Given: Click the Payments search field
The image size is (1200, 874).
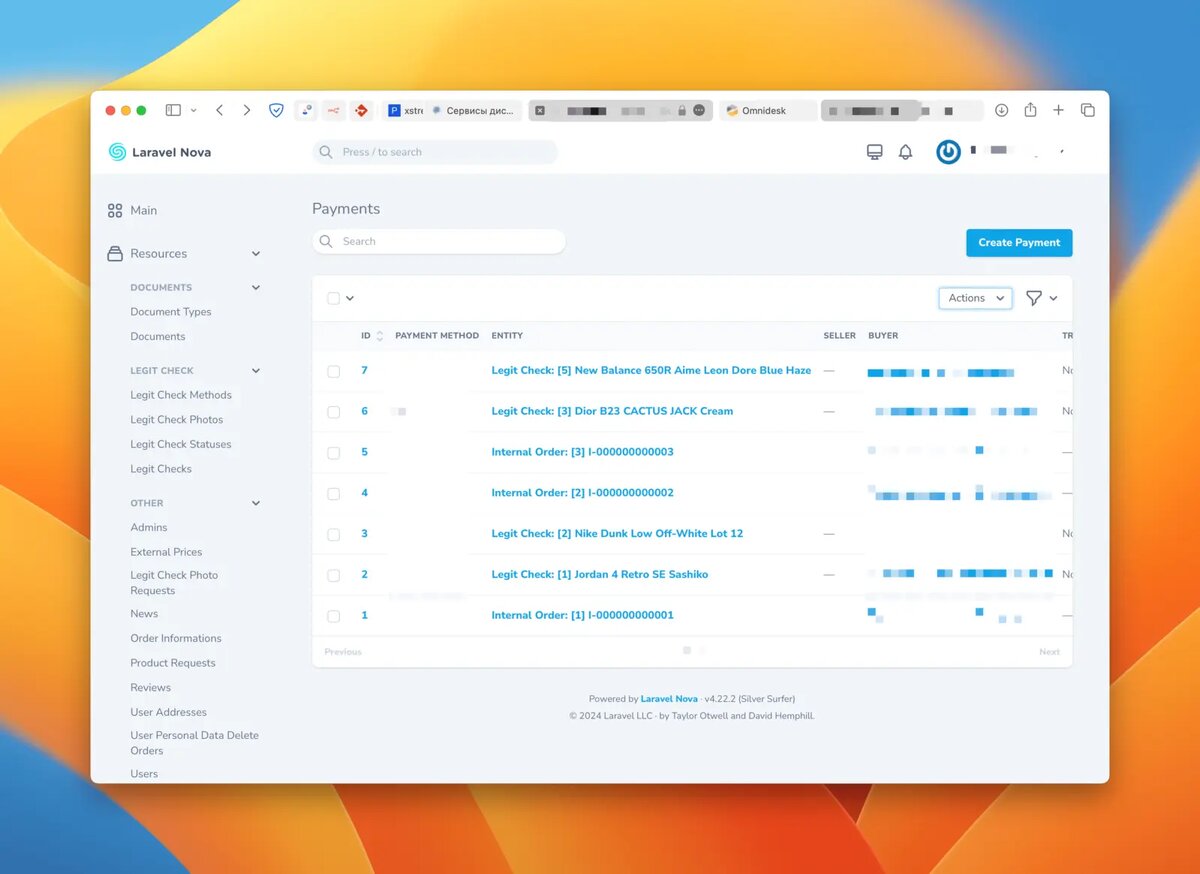Looking at the screenshot, I should (x=439, y=241).
